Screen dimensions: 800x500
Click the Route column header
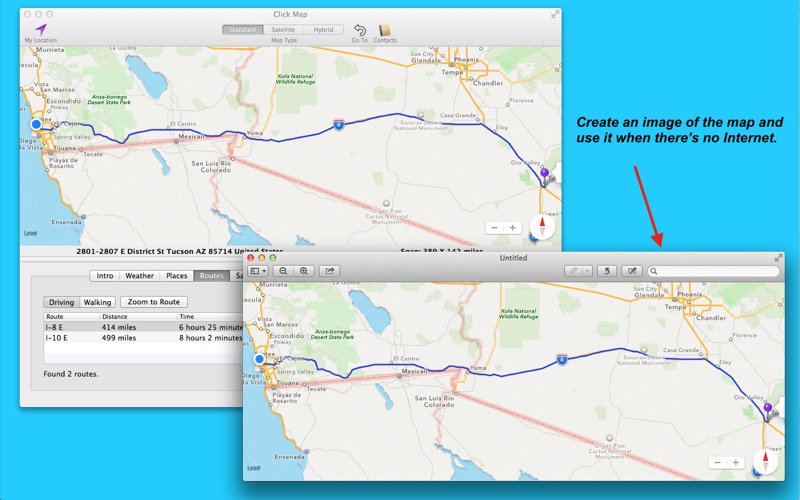tap(72, 316)
